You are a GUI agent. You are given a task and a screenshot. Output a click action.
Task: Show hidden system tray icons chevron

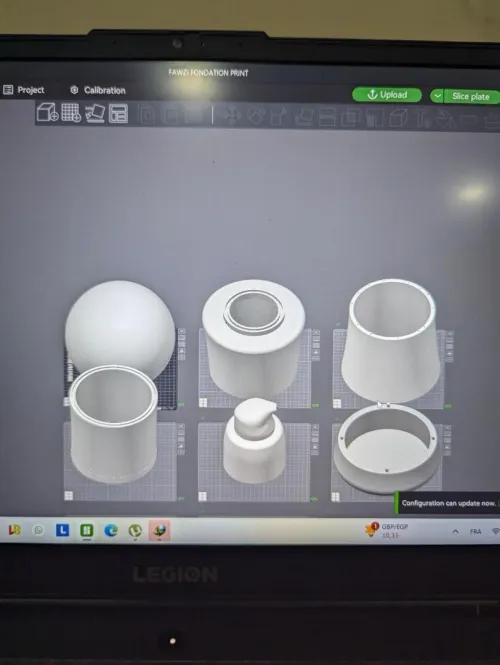[x=455, y=531]
